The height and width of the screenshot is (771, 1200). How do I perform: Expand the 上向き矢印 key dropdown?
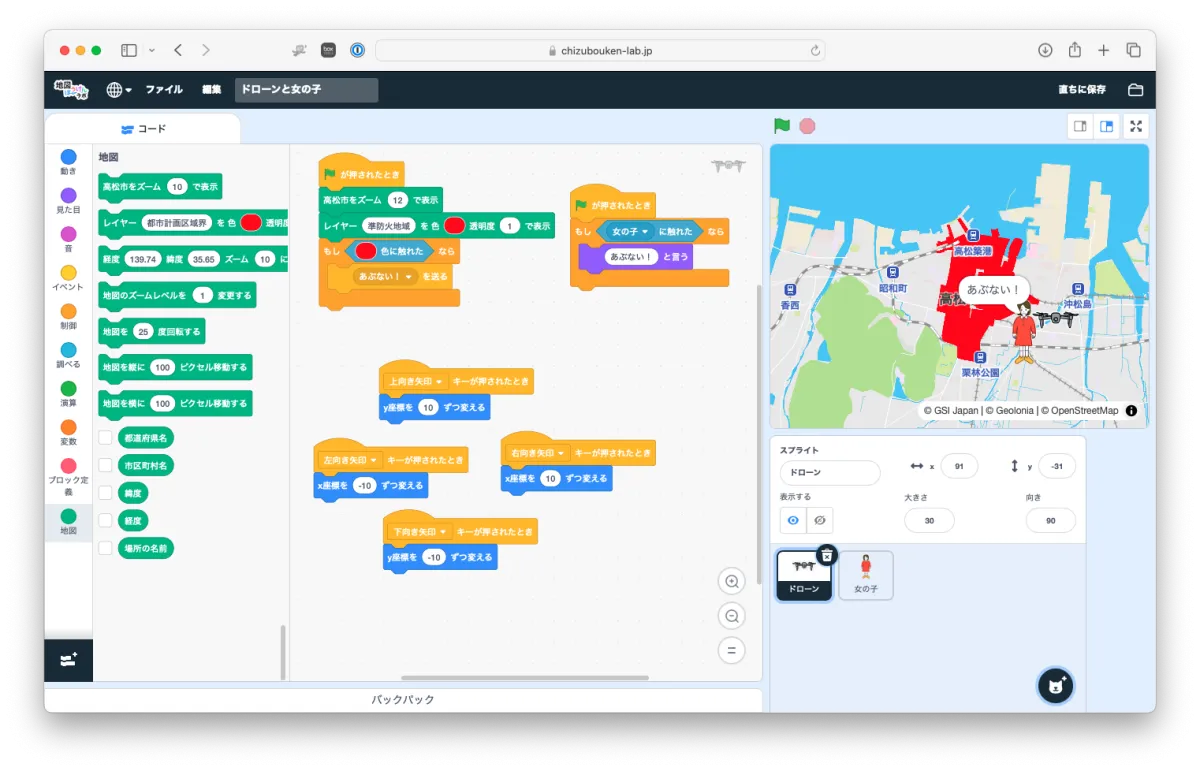[438, 381]
